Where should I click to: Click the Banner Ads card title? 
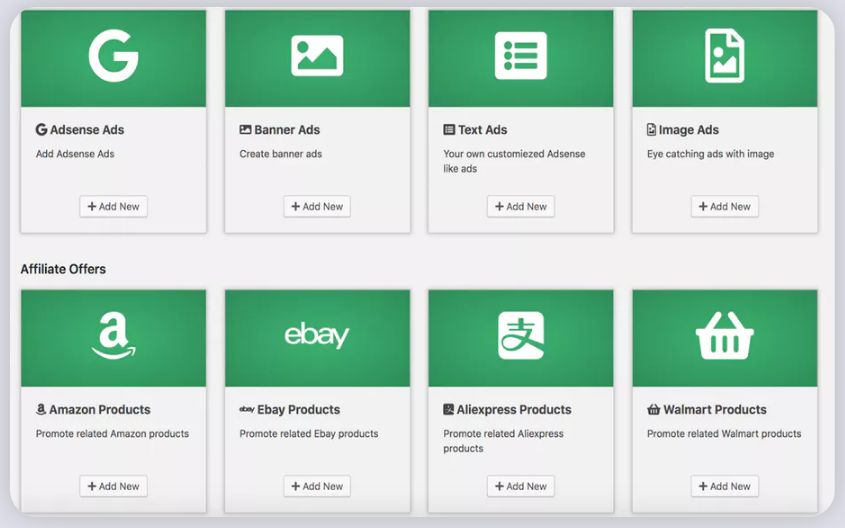[287, 130]
